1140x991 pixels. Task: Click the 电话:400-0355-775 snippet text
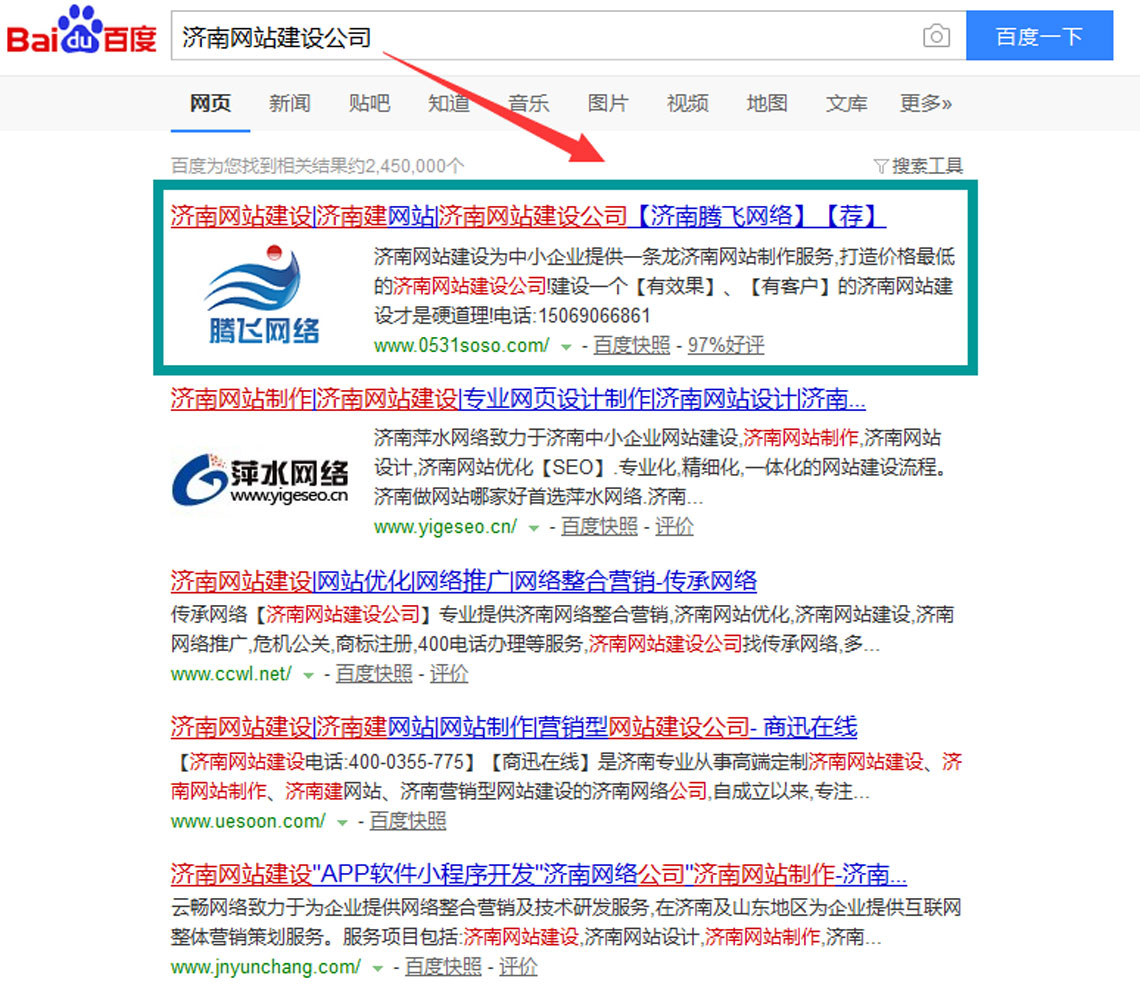[385, 762]
